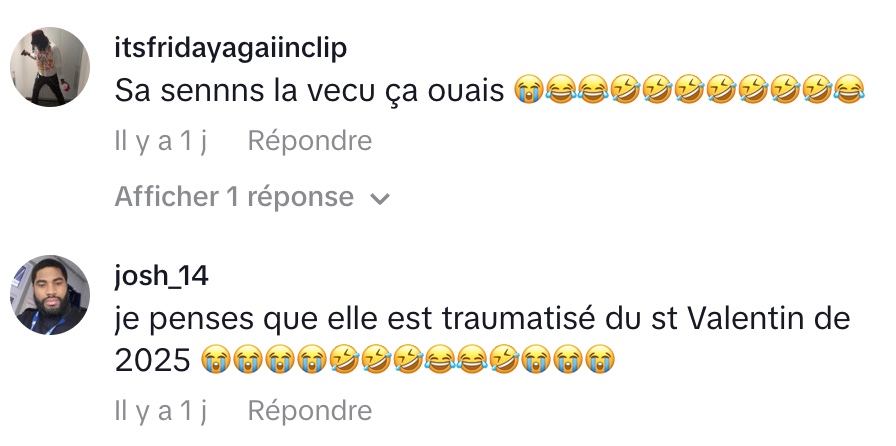Click the chevron next to Afficher 1 réponse

380,198
